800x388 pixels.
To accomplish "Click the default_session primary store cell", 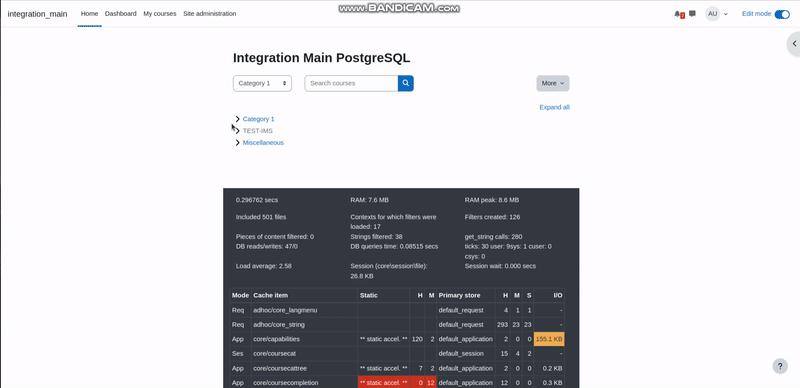I will 466,353.
